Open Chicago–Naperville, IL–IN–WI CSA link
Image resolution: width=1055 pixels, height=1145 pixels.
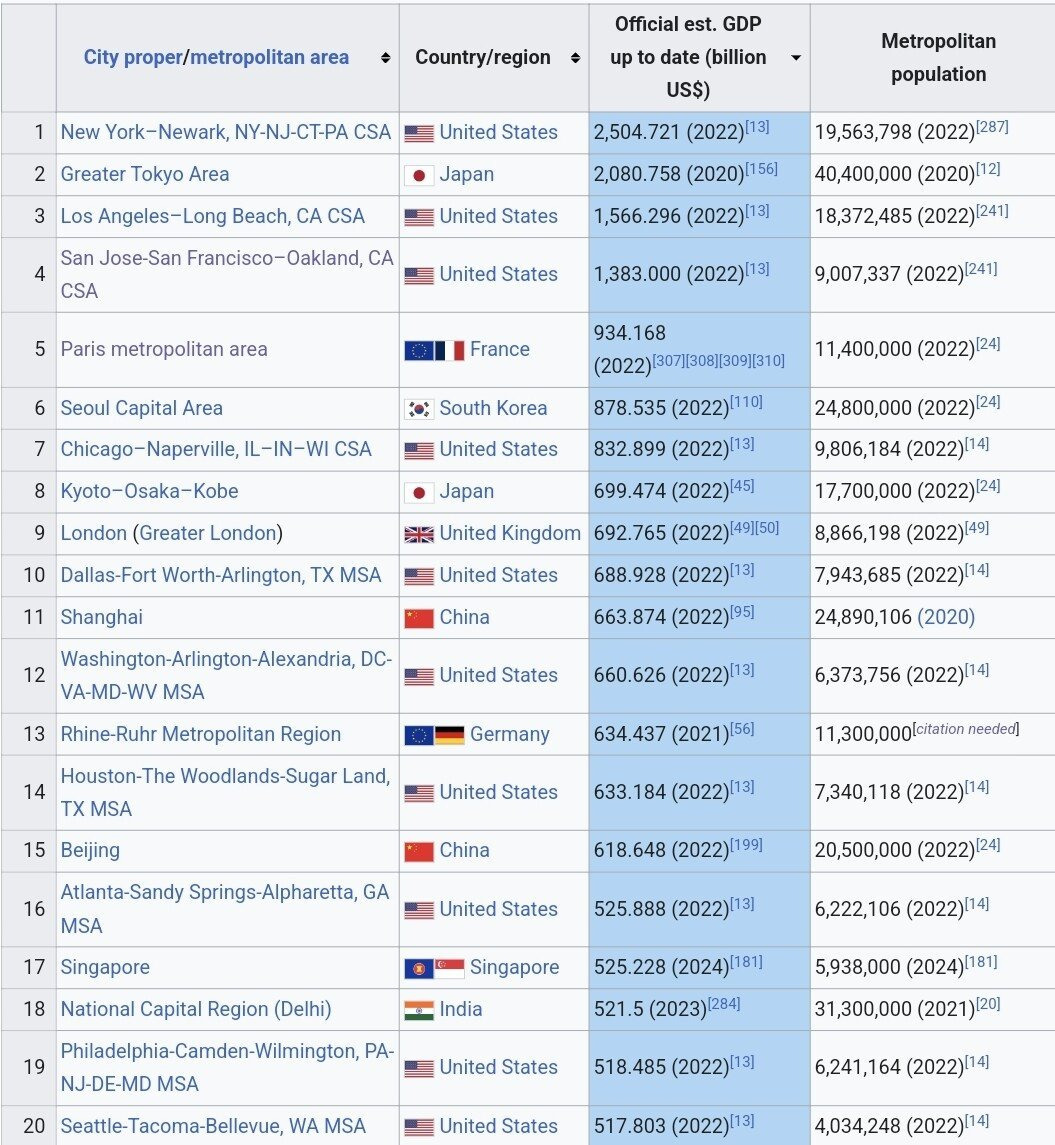pyautogui.click(x=216, y=449)
